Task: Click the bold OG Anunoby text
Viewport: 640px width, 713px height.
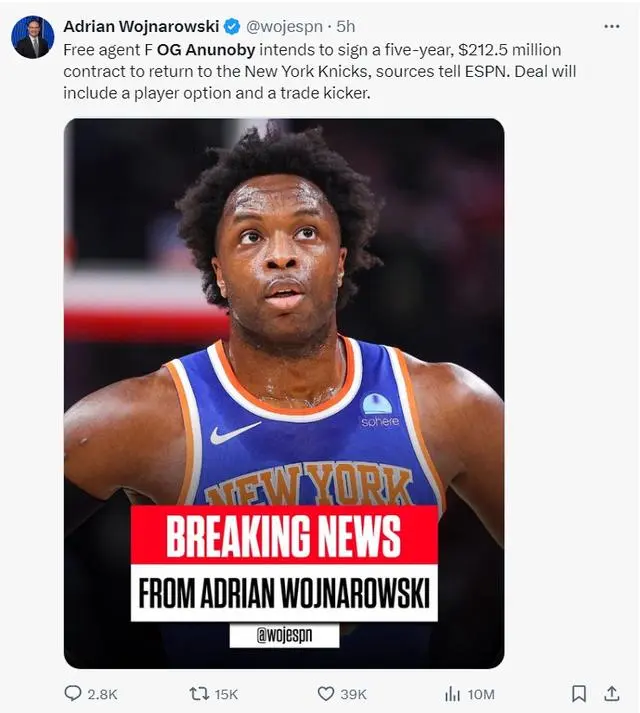Action: (x=206, y=50)
